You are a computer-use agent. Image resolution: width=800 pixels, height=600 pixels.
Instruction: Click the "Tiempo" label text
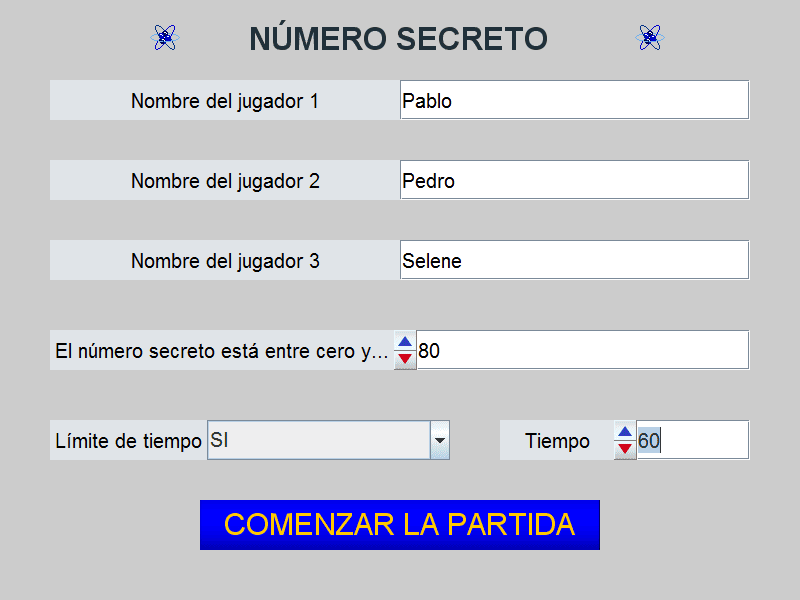(x=557, y=441)
